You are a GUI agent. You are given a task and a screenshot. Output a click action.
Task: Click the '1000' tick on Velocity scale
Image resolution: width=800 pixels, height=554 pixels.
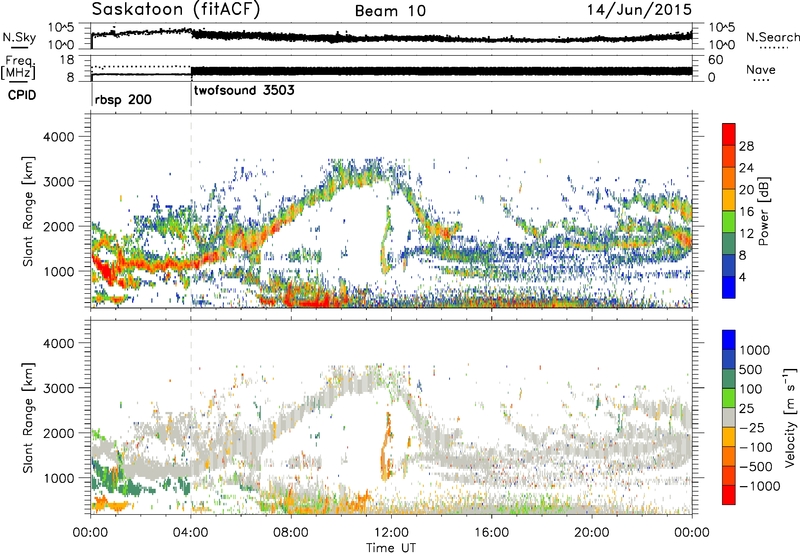click(754, 350)
